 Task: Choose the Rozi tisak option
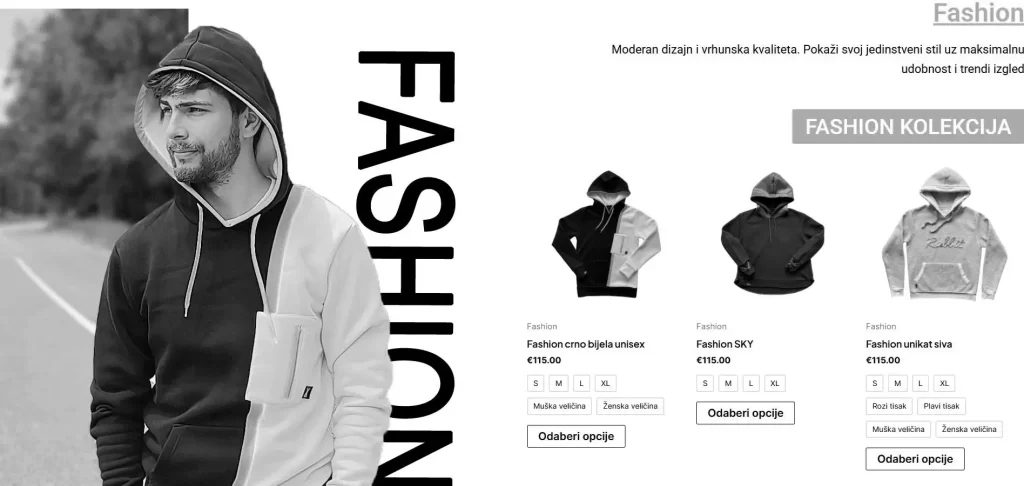pyautogui.click(x=889, y=406)
